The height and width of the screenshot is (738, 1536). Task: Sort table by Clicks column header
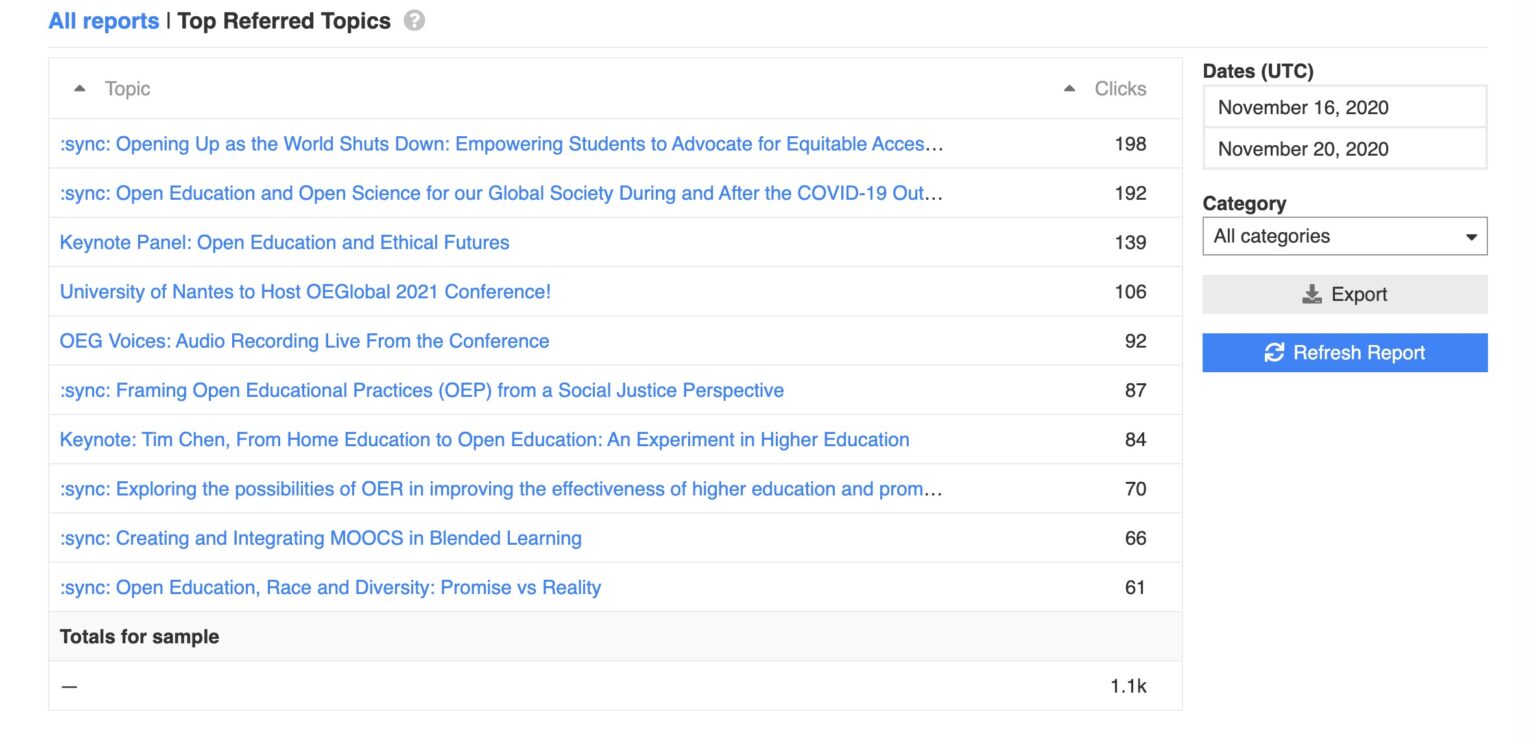pyautogui.click(x=1120, y=89)
